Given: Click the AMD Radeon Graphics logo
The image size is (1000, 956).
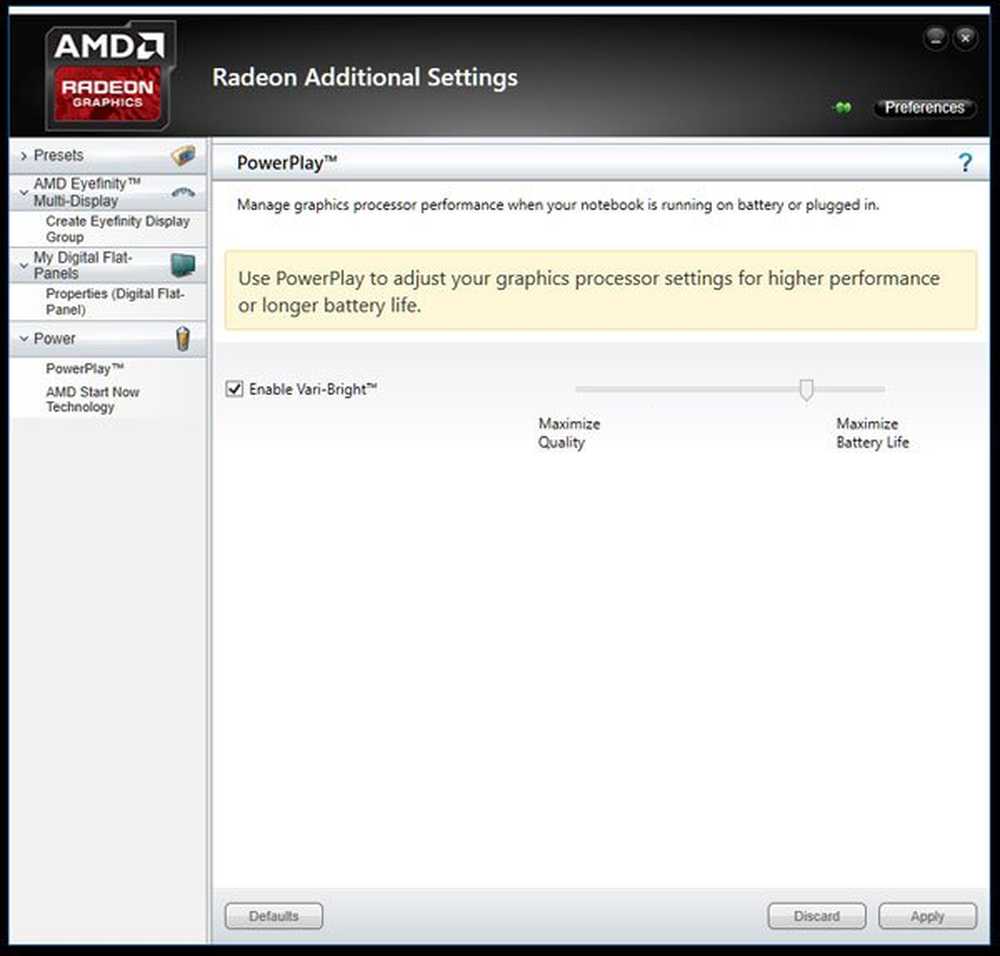Looking at the screenshot, I should (x=110, y=75).
